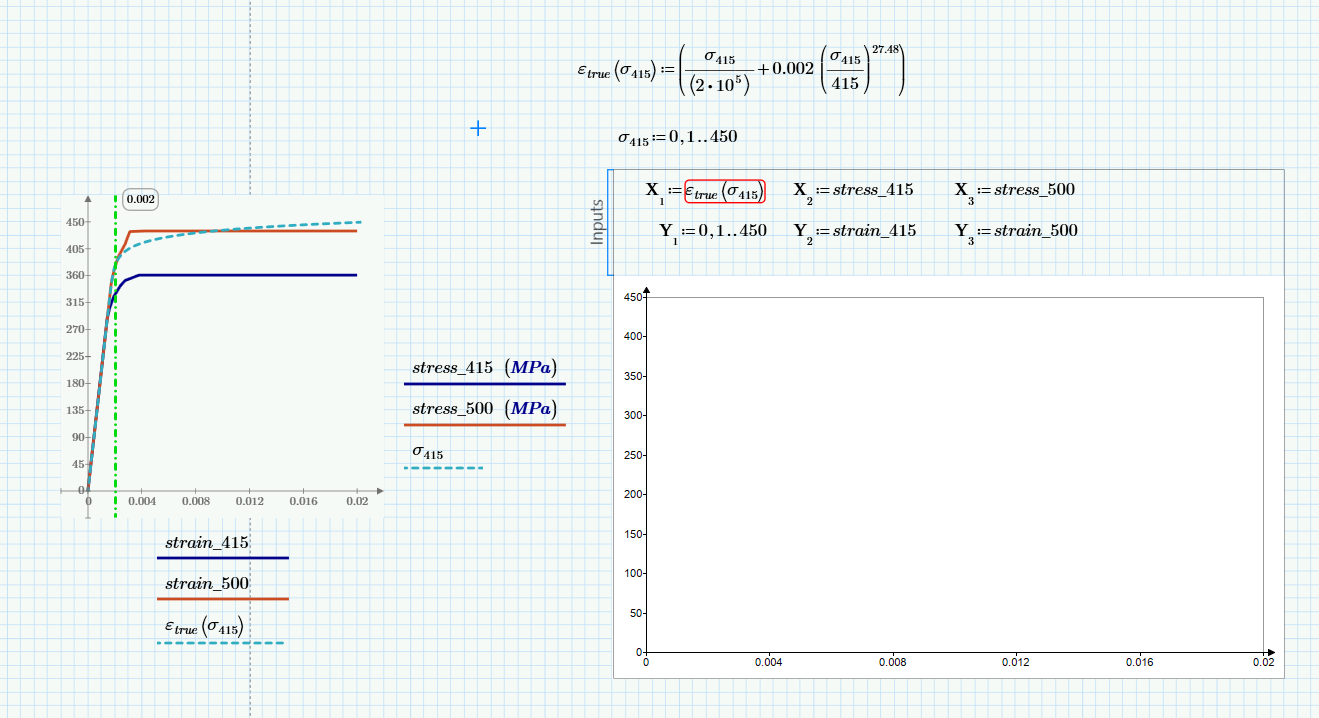Image resolution: width=1319 pixels, height=718 pixels.
Task: Click the 0.002 marker value label
Action: [x=138, y=199]
